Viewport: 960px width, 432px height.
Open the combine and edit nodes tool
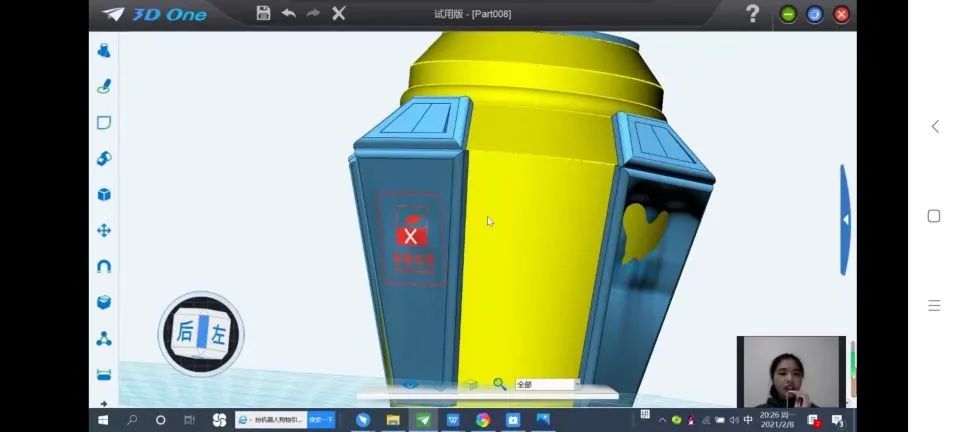coord(104,338)
